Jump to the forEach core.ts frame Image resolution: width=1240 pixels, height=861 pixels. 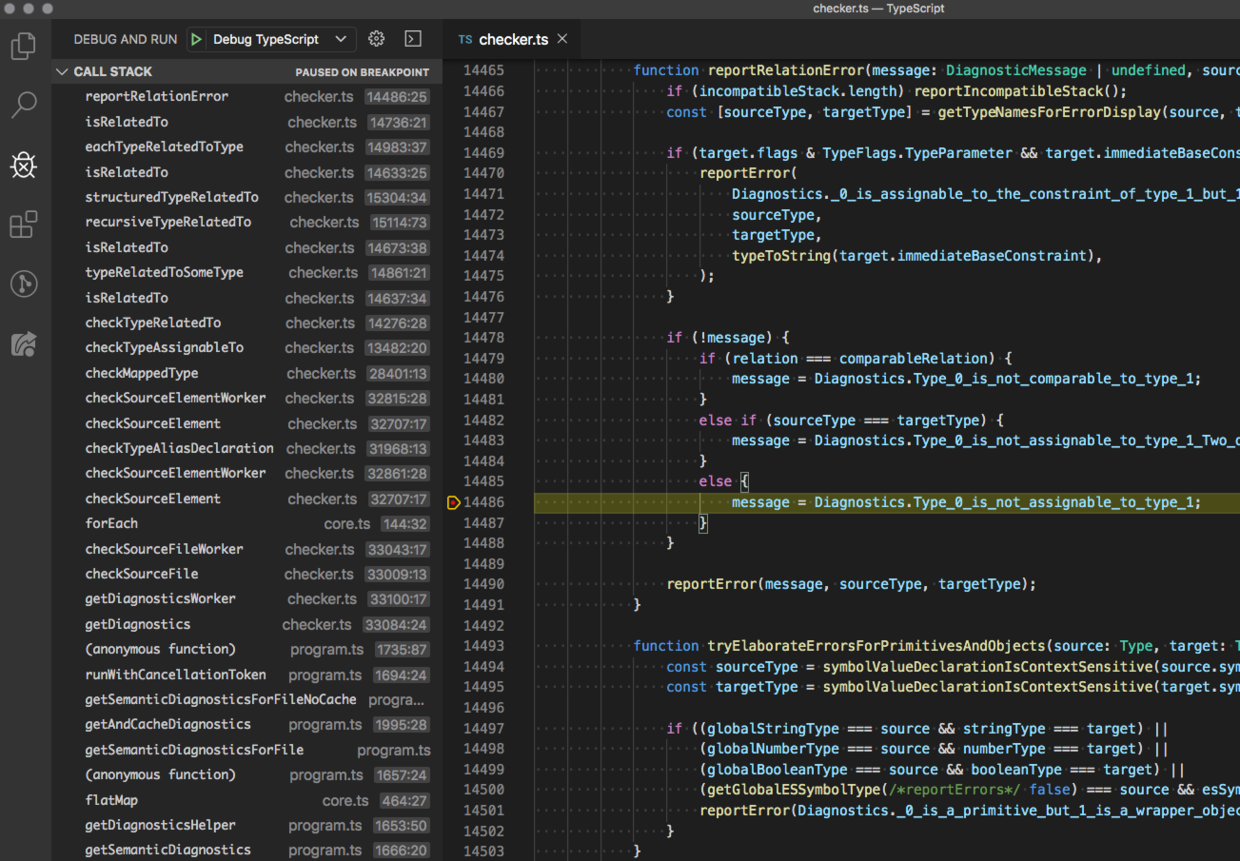[x=112, y=523]
